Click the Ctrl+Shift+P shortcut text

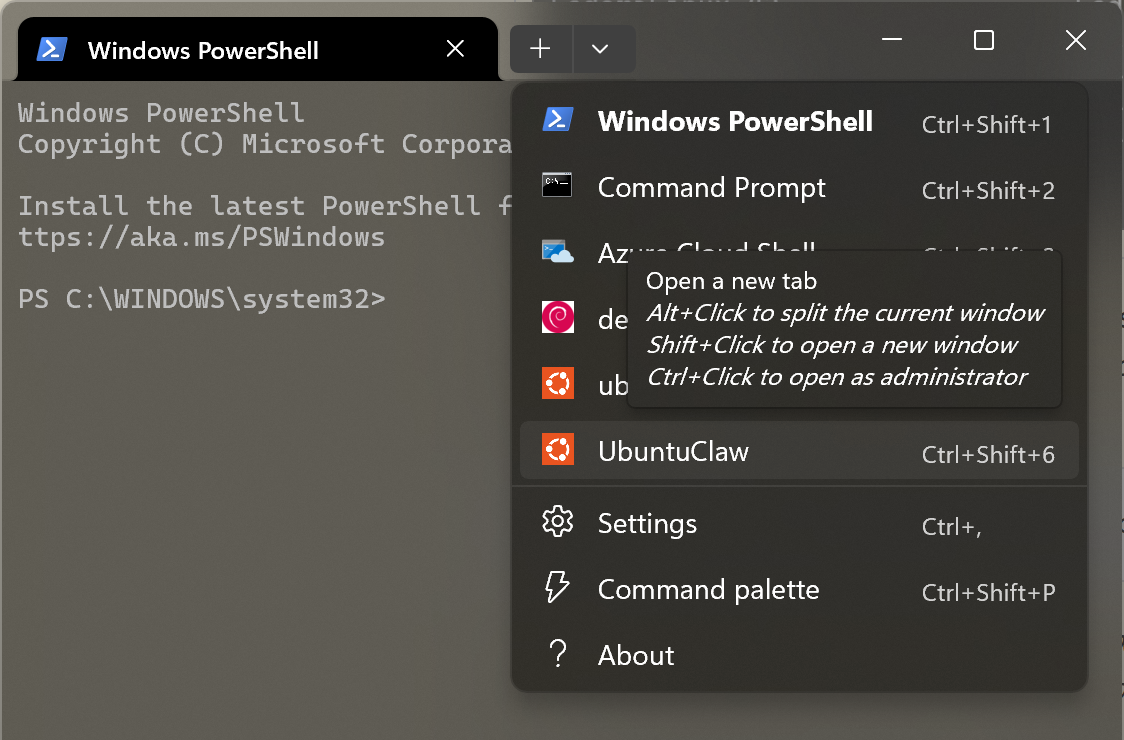click(x=989, y=592)
